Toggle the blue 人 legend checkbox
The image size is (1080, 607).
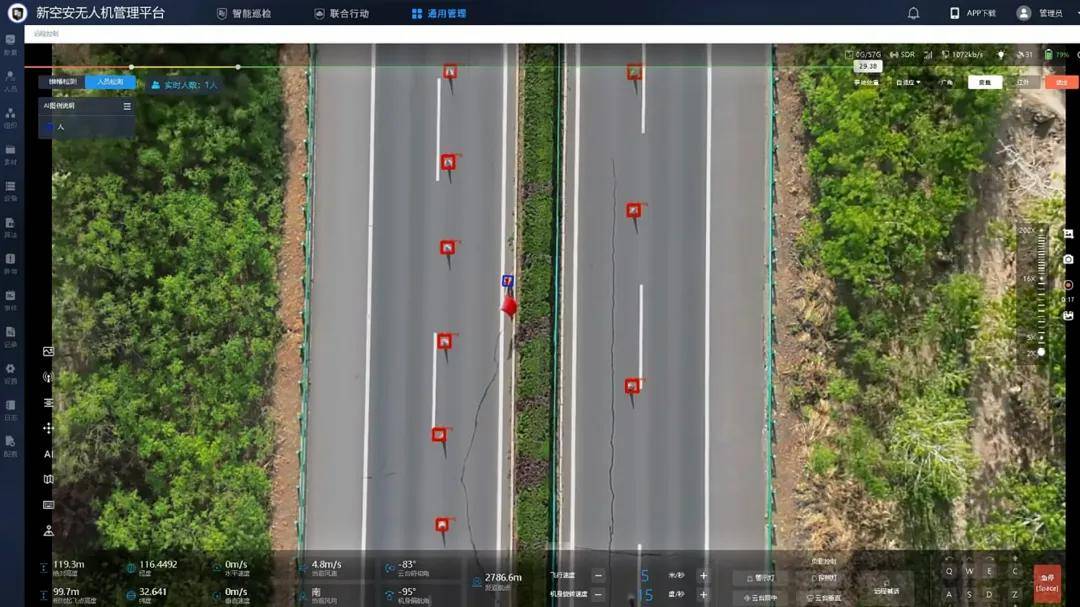[47, 127]
